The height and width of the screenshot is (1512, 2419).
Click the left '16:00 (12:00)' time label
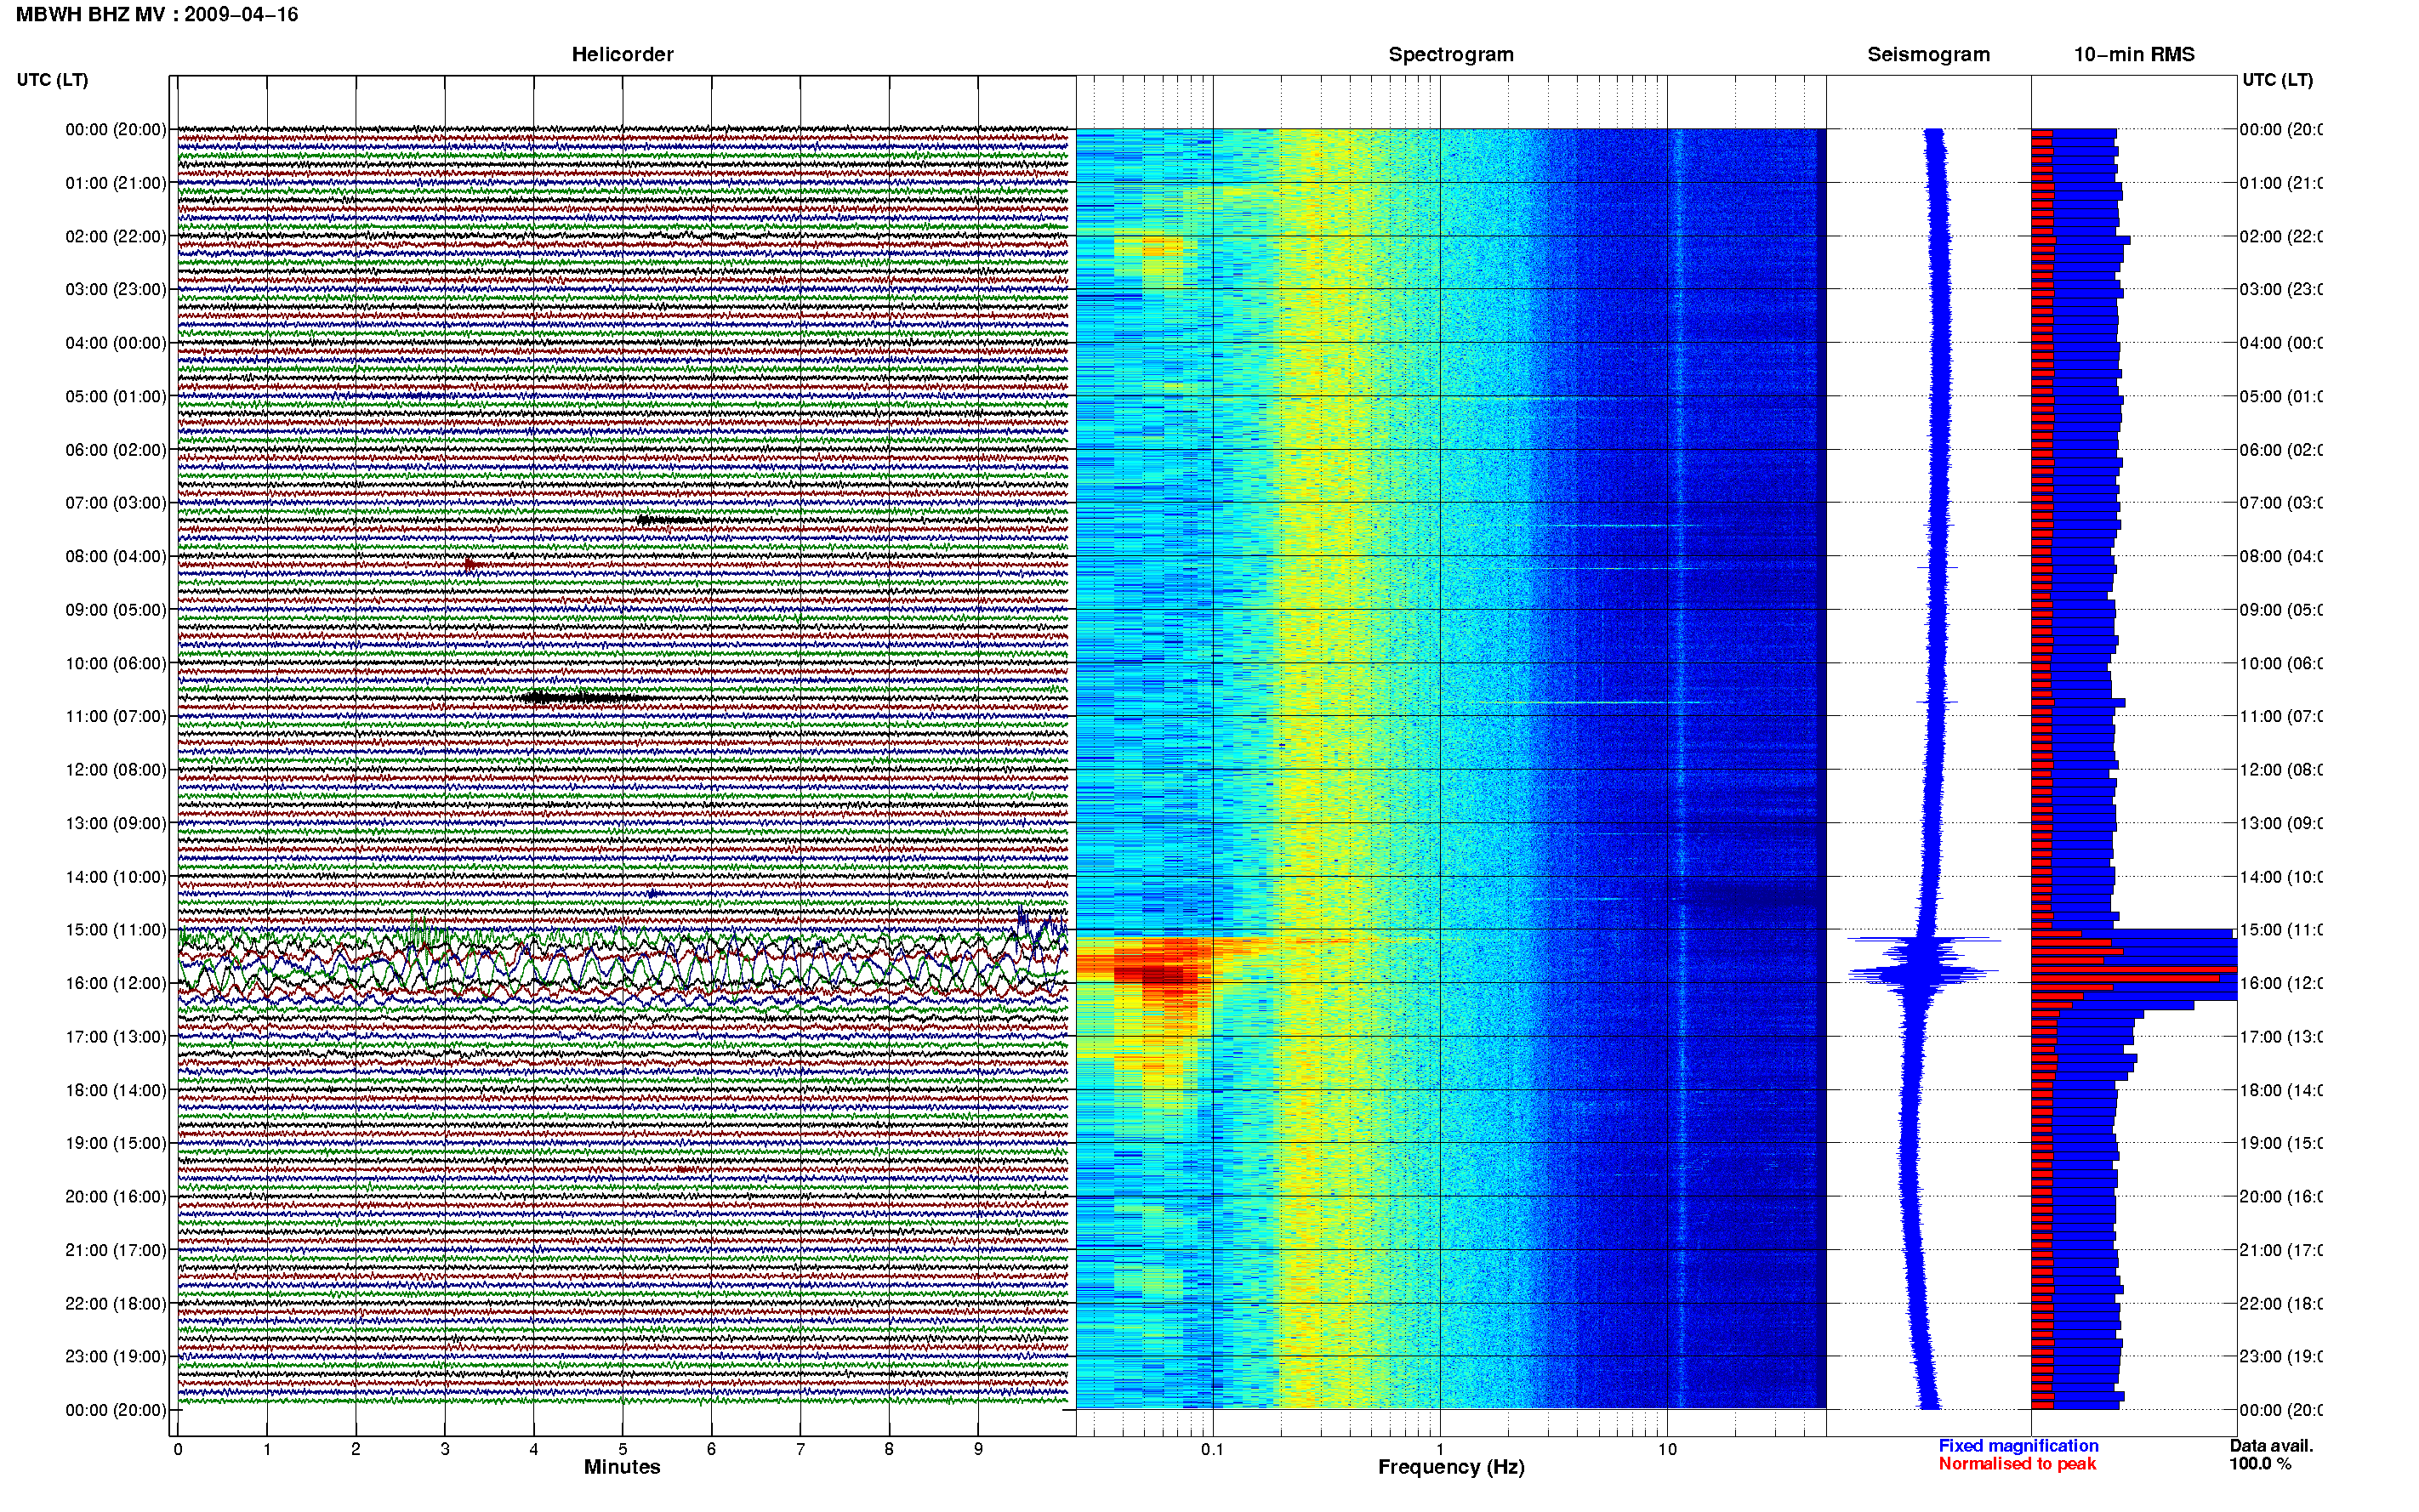click(x=116, y=983)
